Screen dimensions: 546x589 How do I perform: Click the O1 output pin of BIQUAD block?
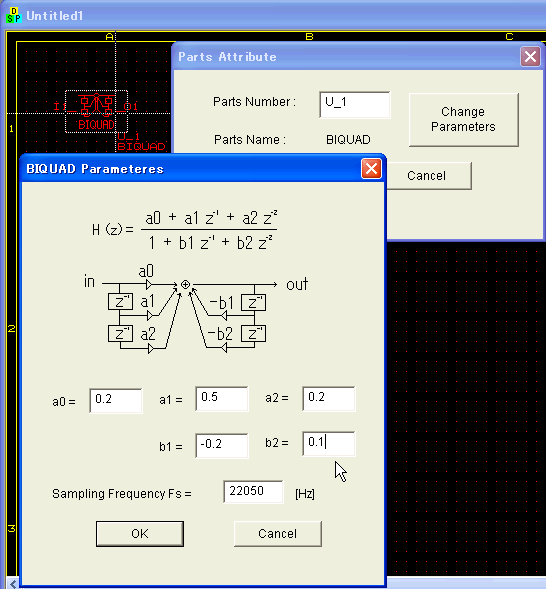coord(130,107)
